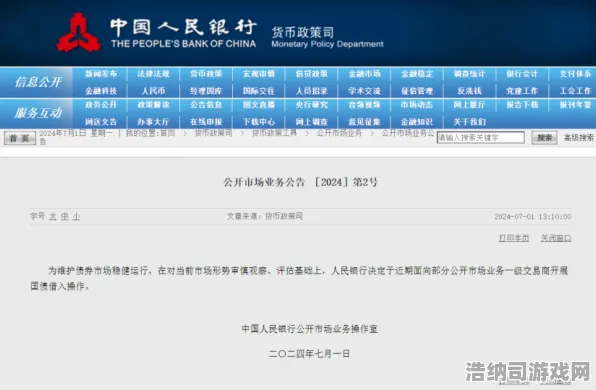
Task: Click the date line 二〇二四年七月一日
Action: 309,354
